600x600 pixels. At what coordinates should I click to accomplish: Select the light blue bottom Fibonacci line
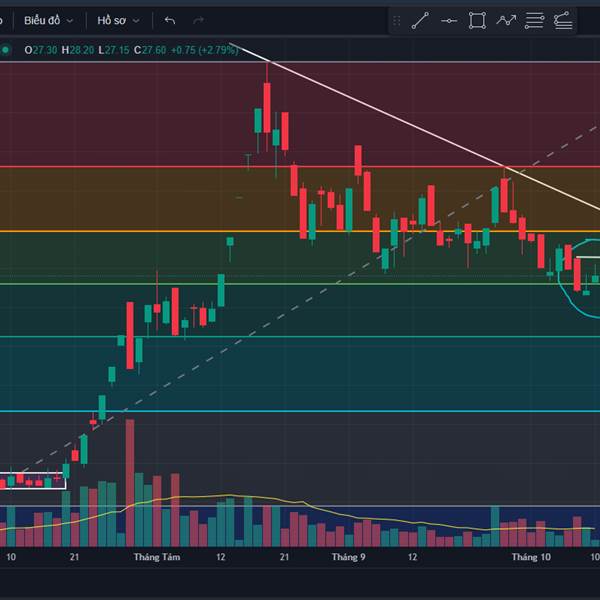[x=300, y=411]
